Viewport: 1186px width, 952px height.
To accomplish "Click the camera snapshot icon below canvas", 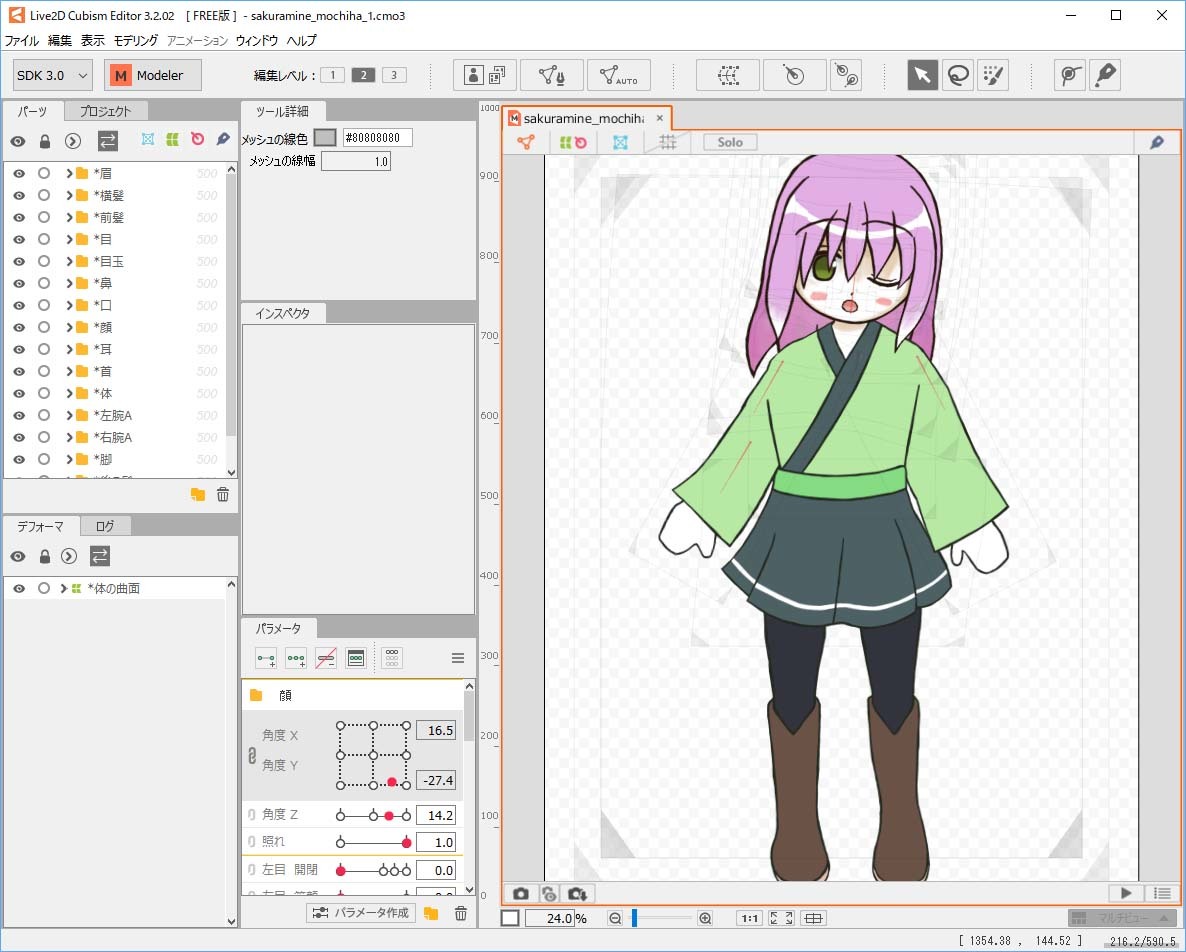I will (521, 893).
